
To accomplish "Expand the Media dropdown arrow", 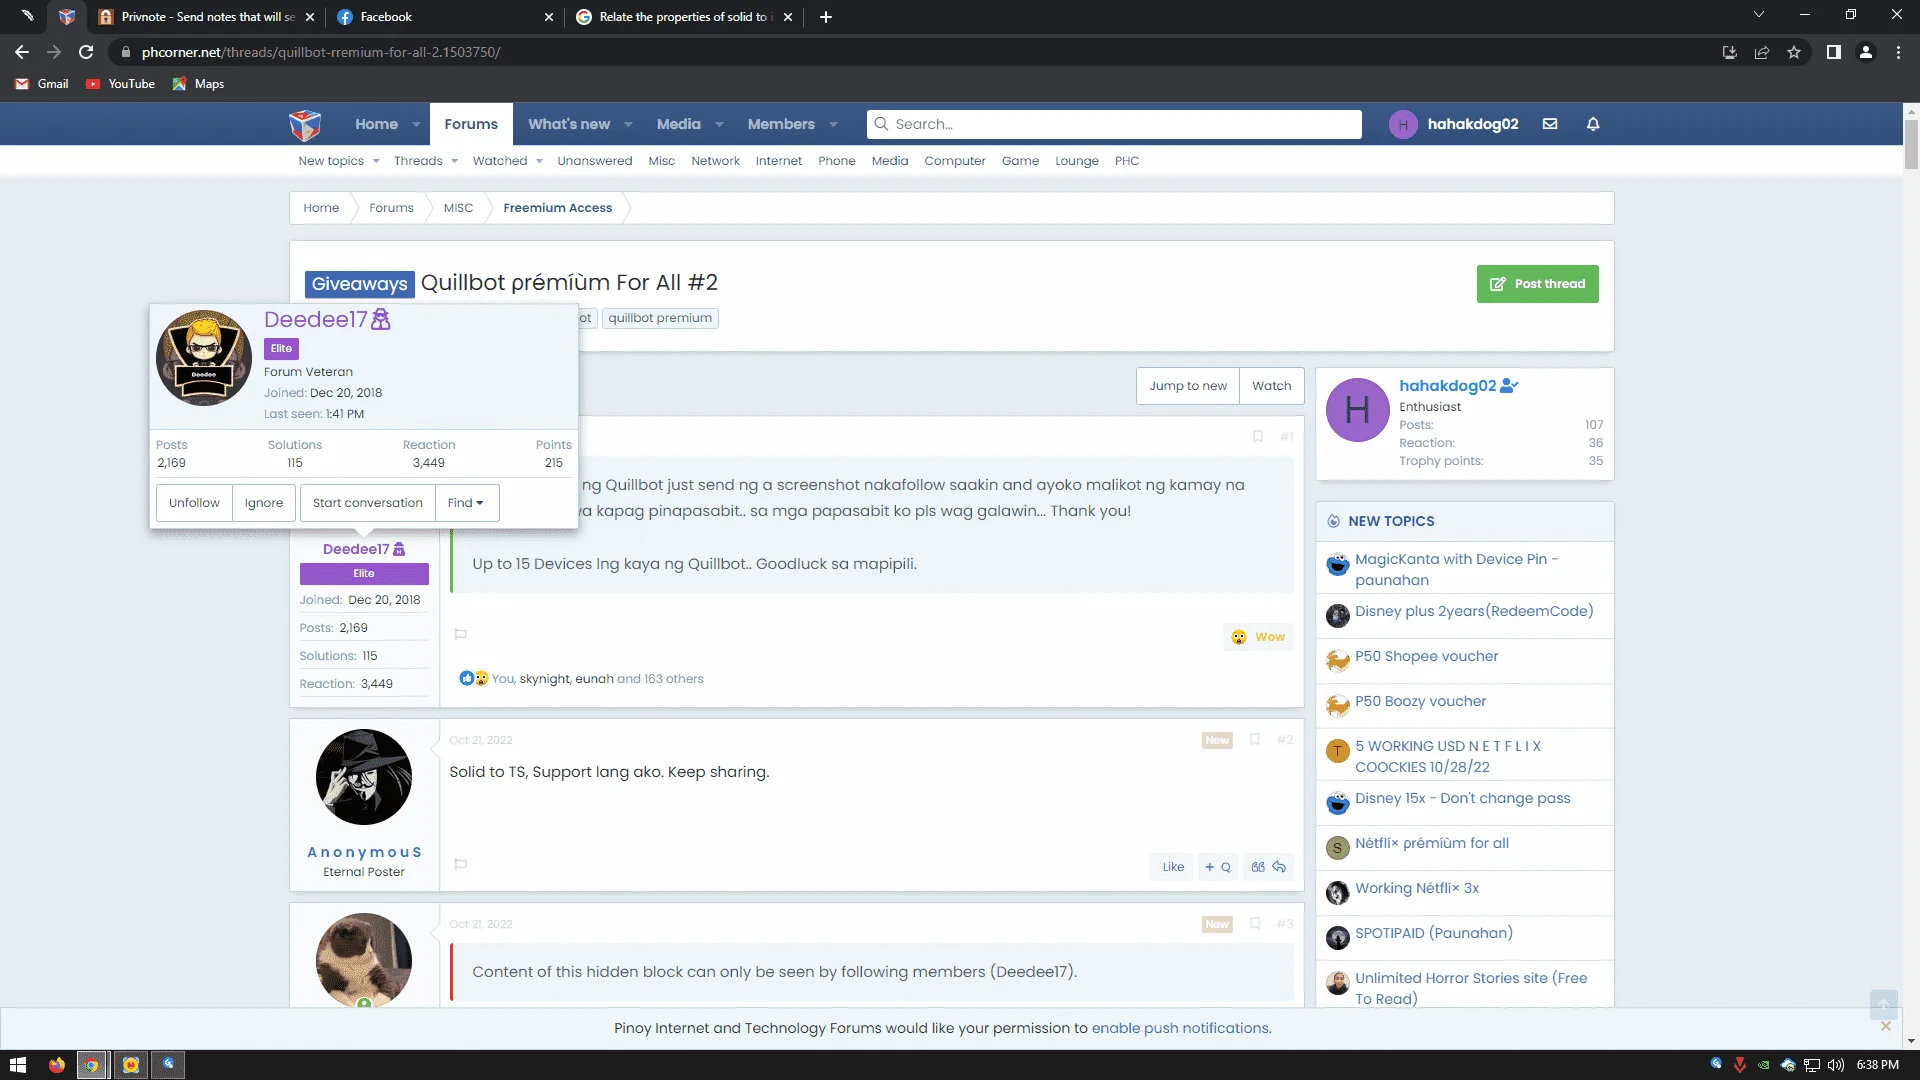I will click(x=719, y=124).
